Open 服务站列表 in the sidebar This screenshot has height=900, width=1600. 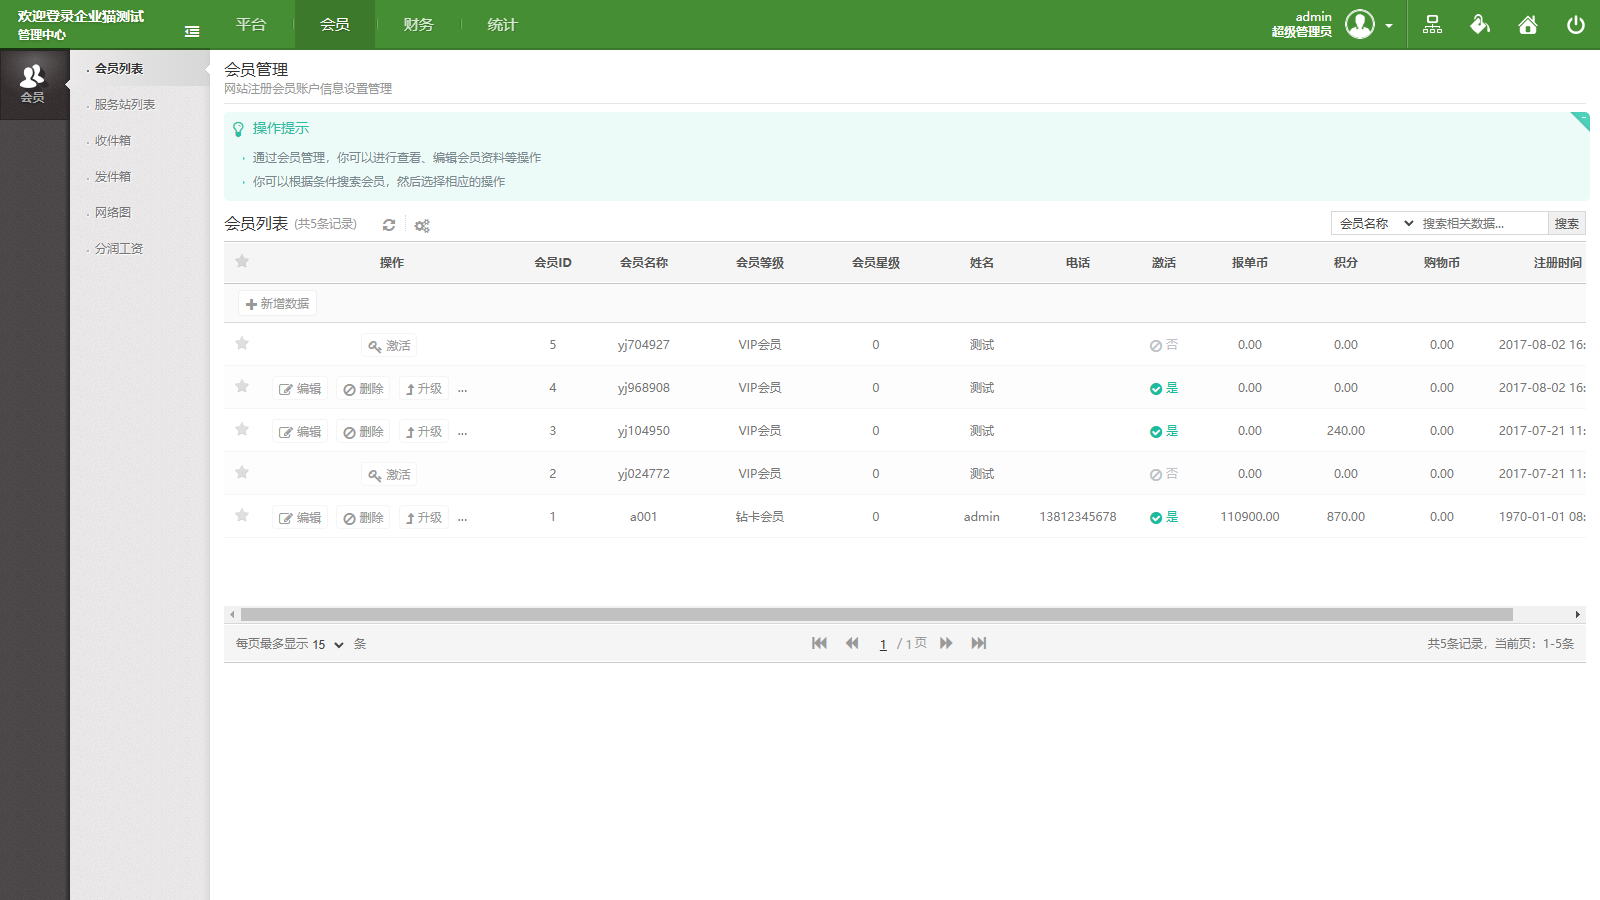125,105
